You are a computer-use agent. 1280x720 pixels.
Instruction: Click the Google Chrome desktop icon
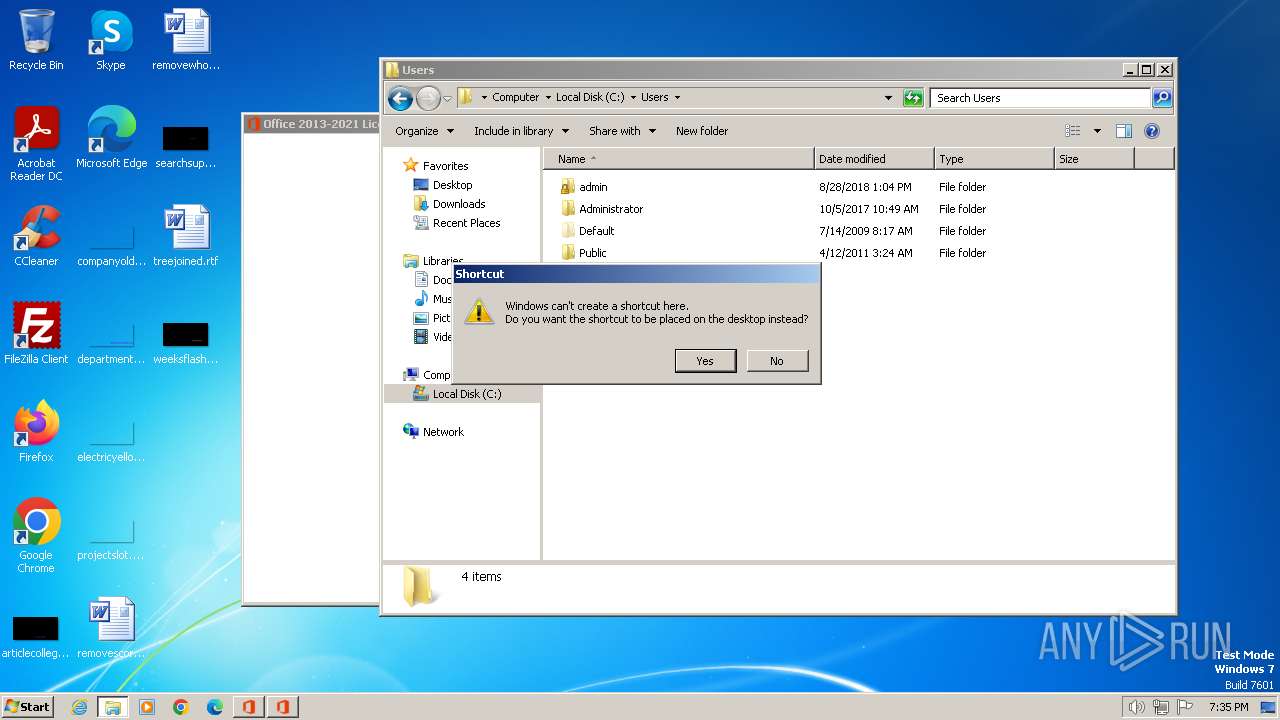(x=36, y=536)
